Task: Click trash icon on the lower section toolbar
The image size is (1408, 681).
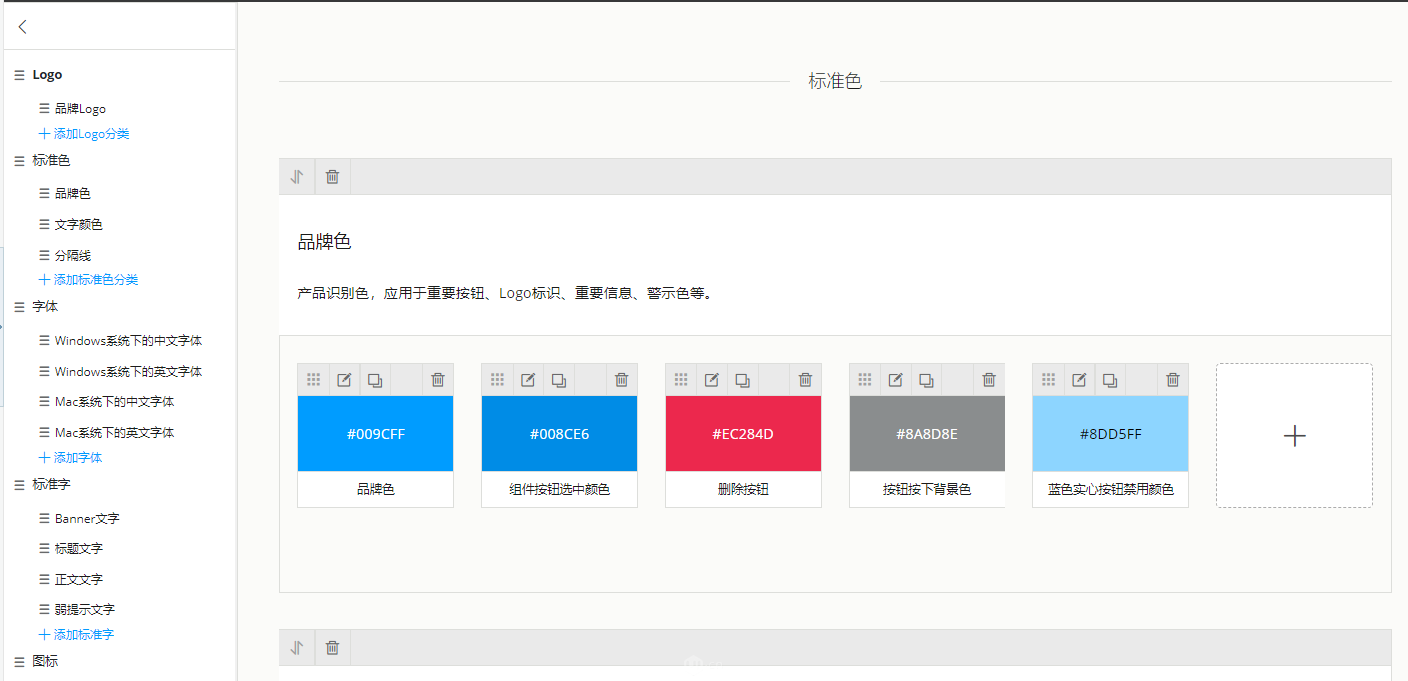Action: click(x=333, y=648)
